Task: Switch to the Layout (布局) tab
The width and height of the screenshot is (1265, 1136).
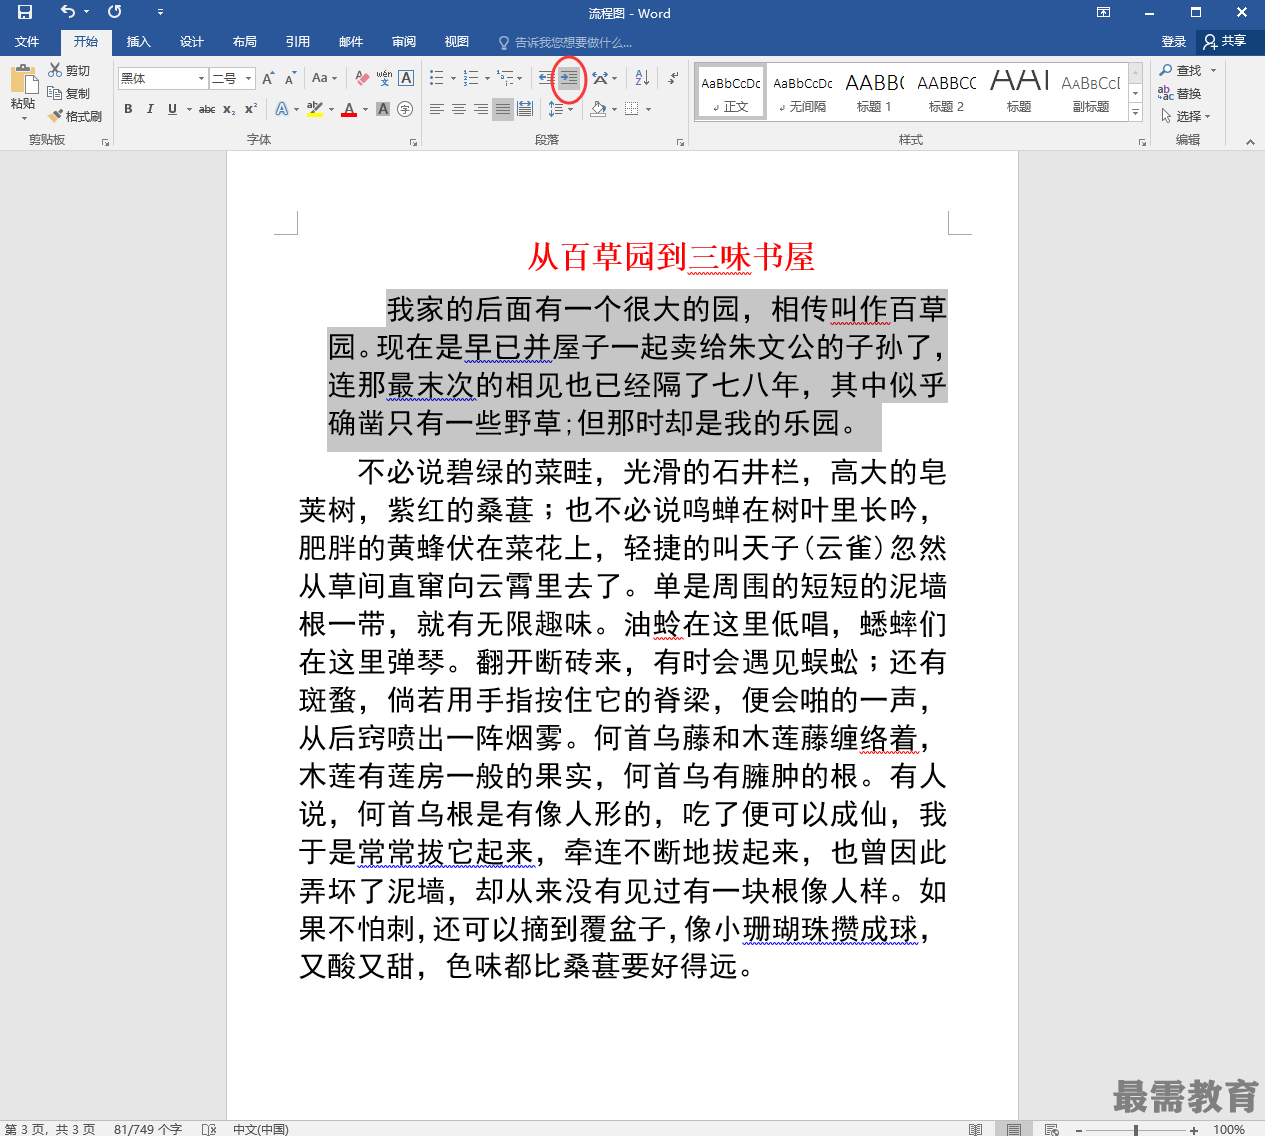Action: (x=245, y=42)
